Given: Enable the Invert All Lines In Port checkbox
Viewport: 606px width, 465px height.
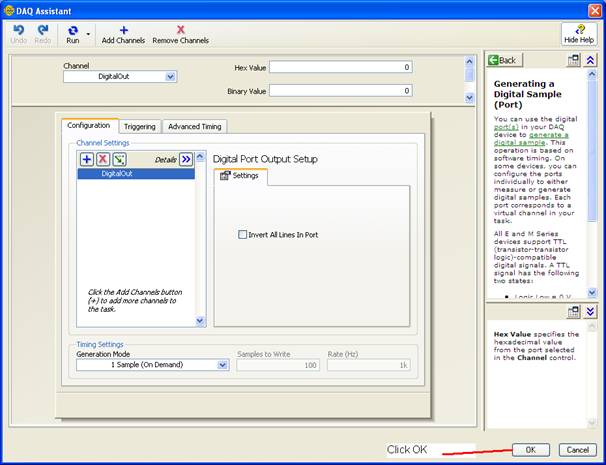Looking at the screenshot, I should click(242, 235).
